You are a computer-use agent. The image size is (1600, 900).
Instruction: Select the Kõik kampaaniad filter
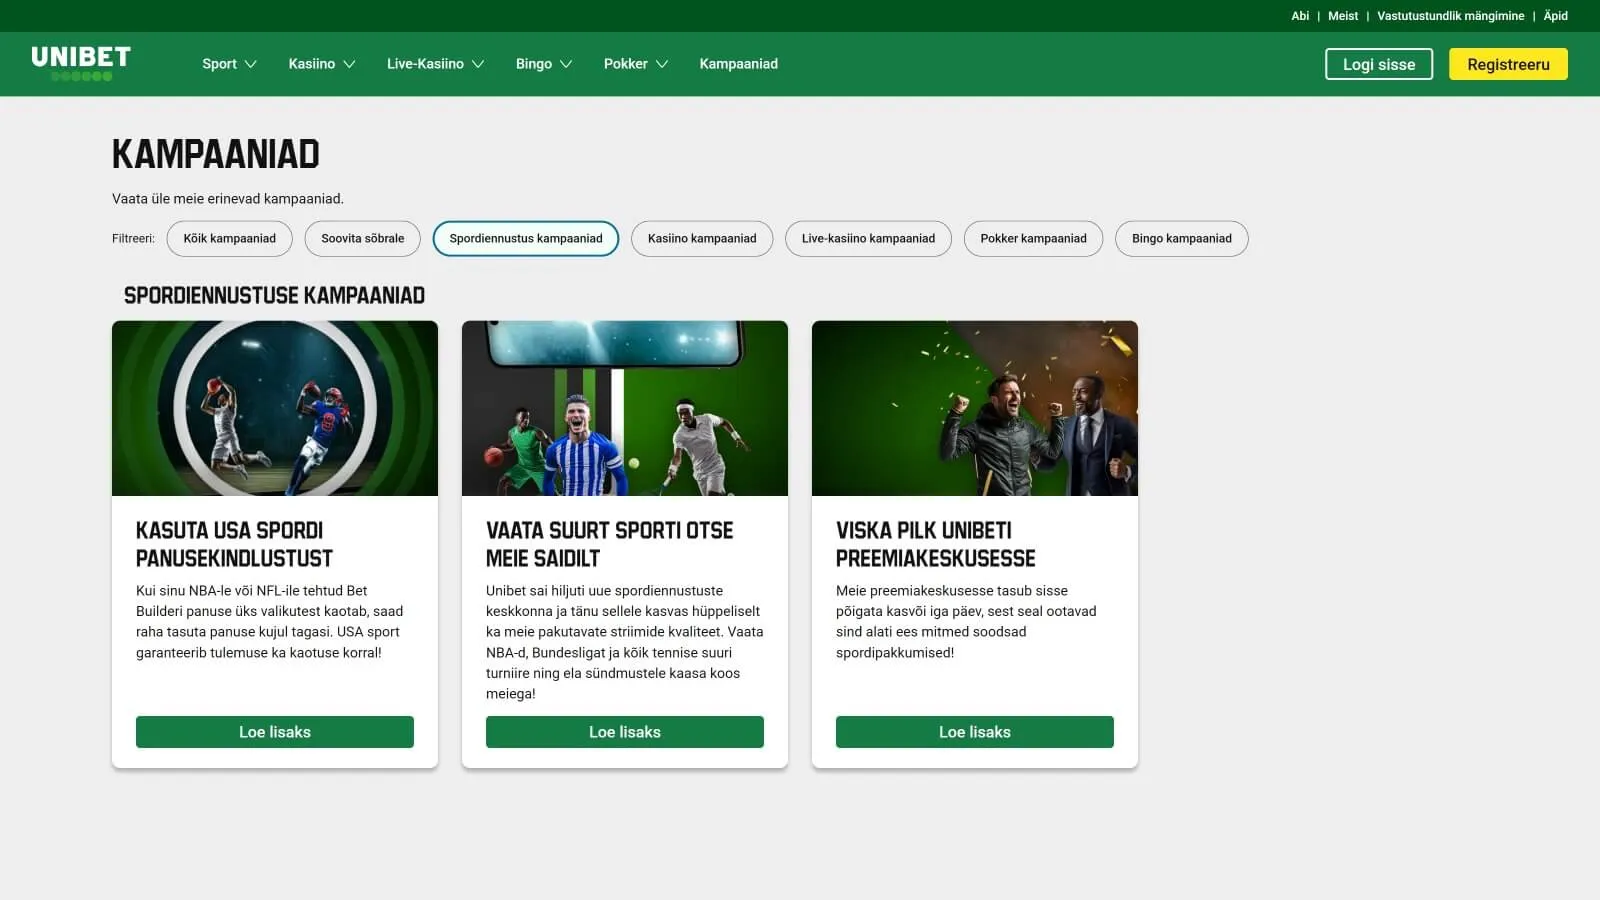(x=229, y=239)
